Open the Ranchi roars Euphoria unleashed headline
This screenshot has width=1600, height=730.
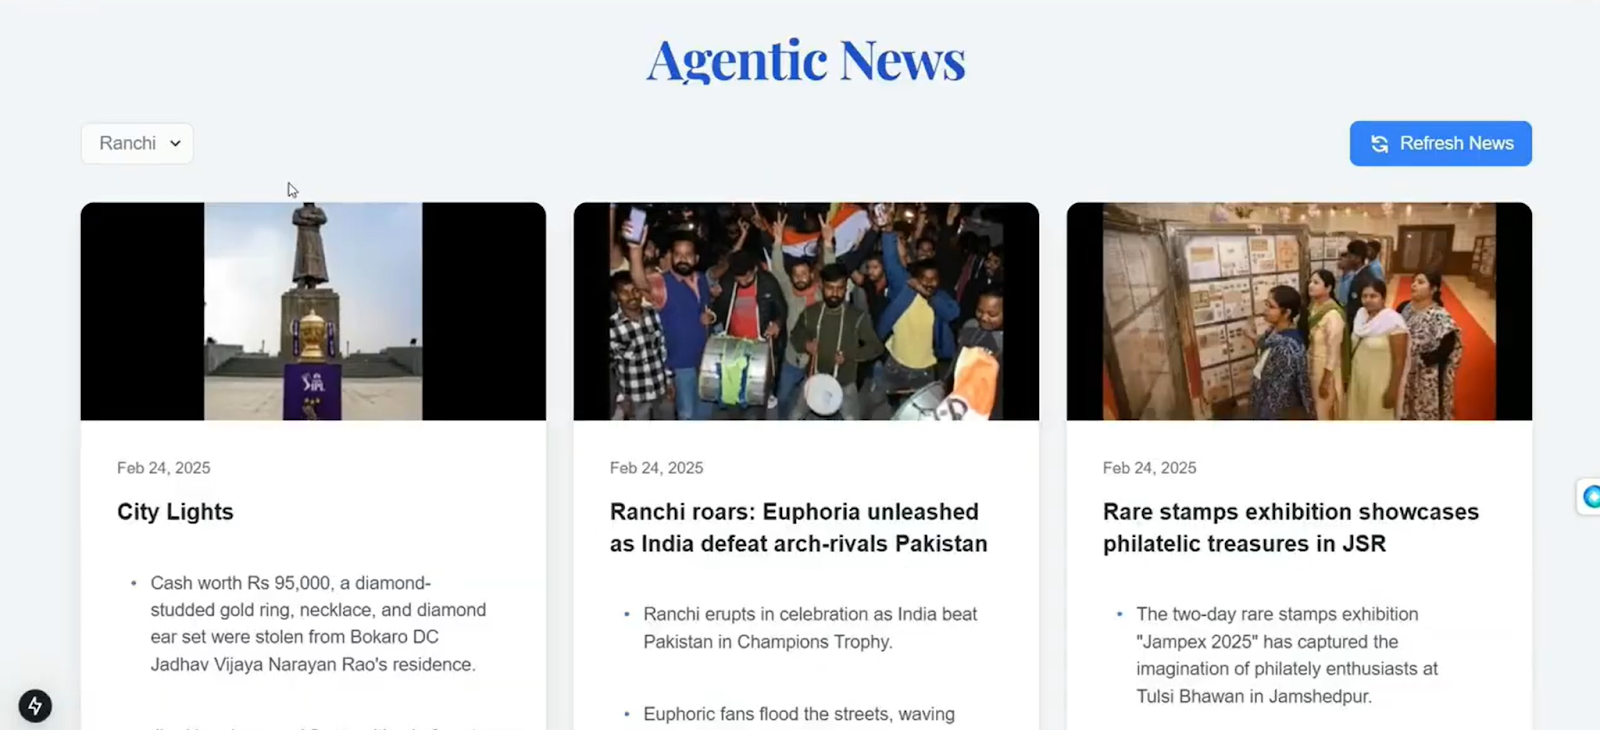pyautogui.click(x=799, y=527)
